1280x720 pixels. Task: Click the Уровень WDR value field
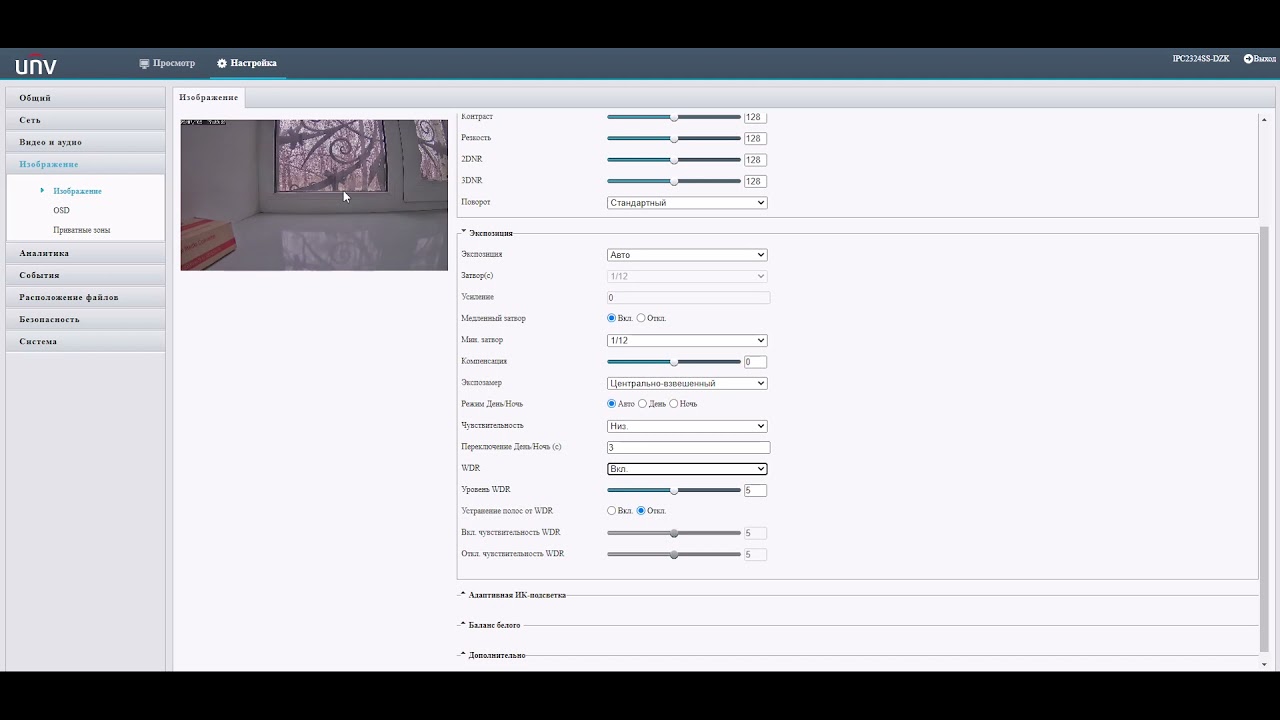[755, 490]
